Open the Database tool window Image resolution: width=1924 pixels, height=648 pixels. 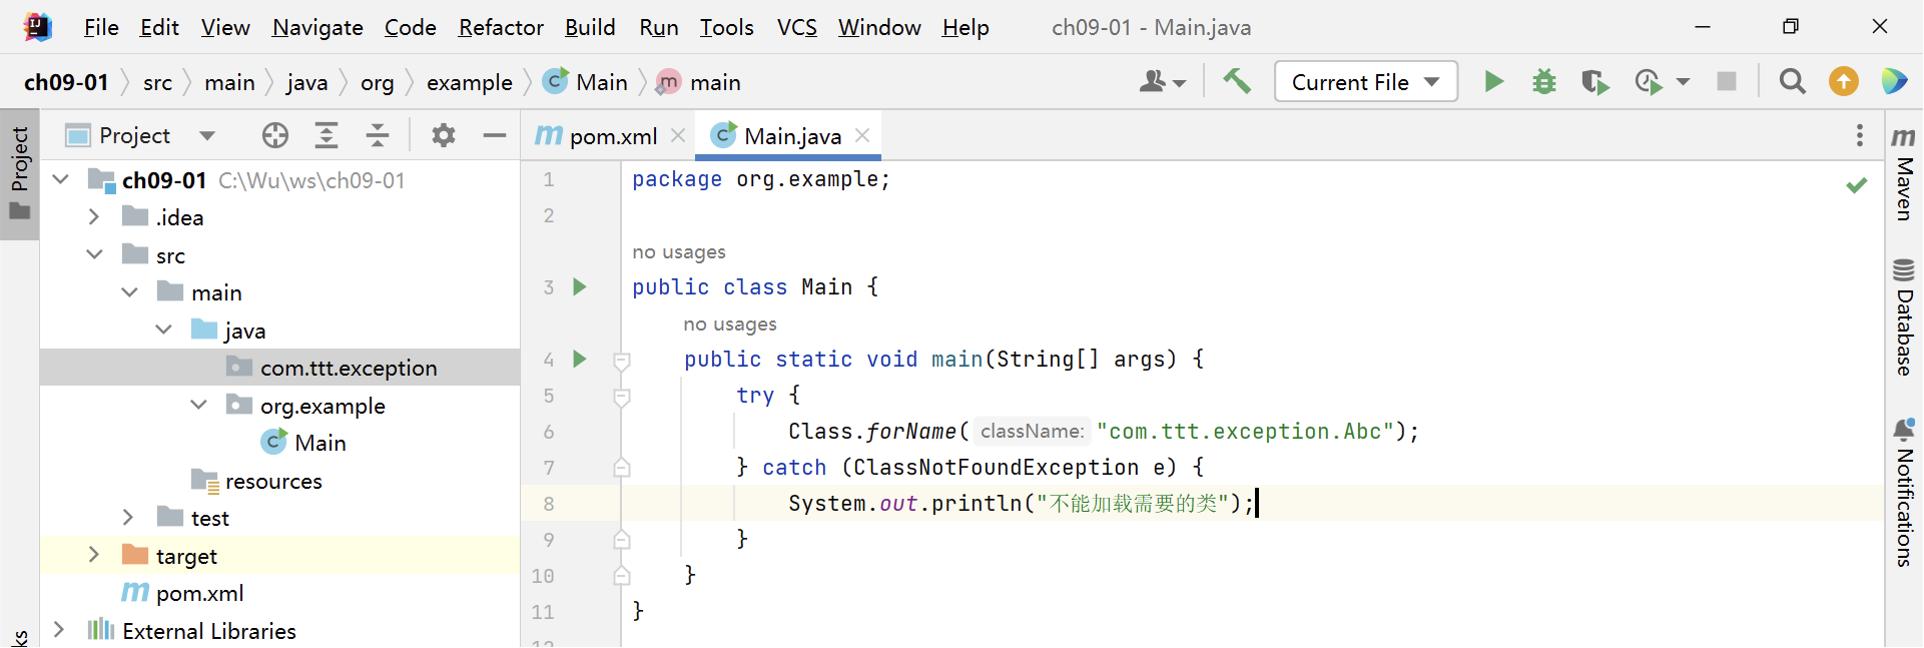[1904, 318]
